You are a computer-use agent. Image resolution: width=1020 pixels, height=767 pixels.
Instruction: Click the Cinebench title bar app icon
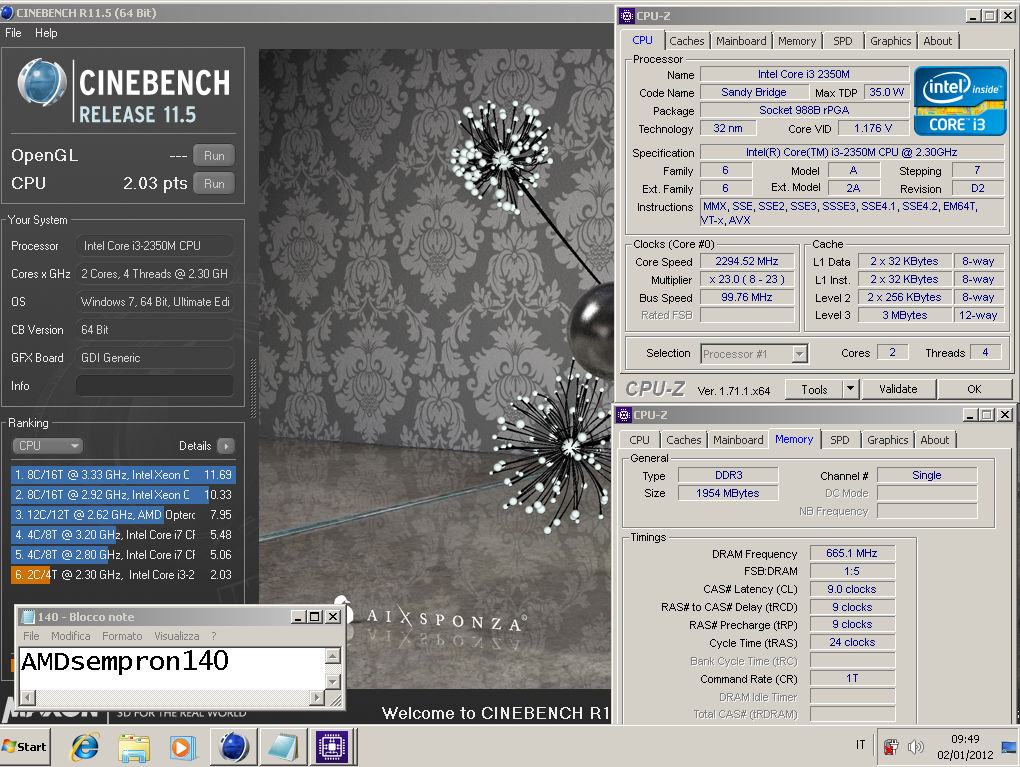(x=7, y=12)
